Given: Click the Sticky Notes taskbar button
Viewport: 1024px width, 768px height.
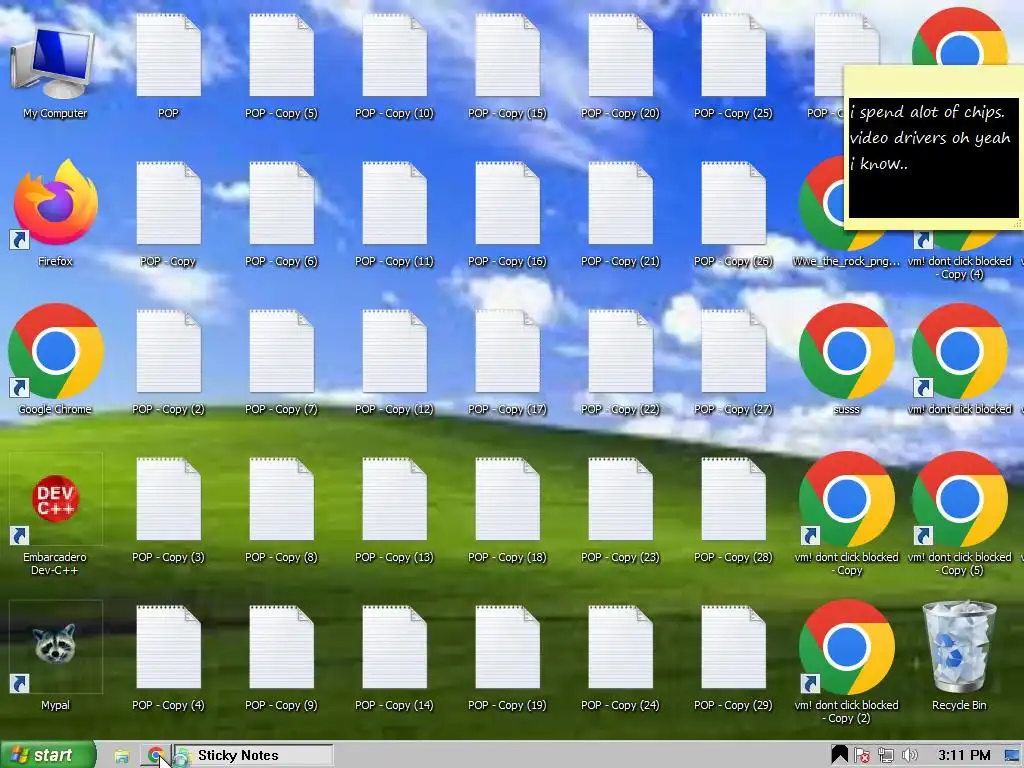Looking at the screenshot, I should (x=252, y=756).
